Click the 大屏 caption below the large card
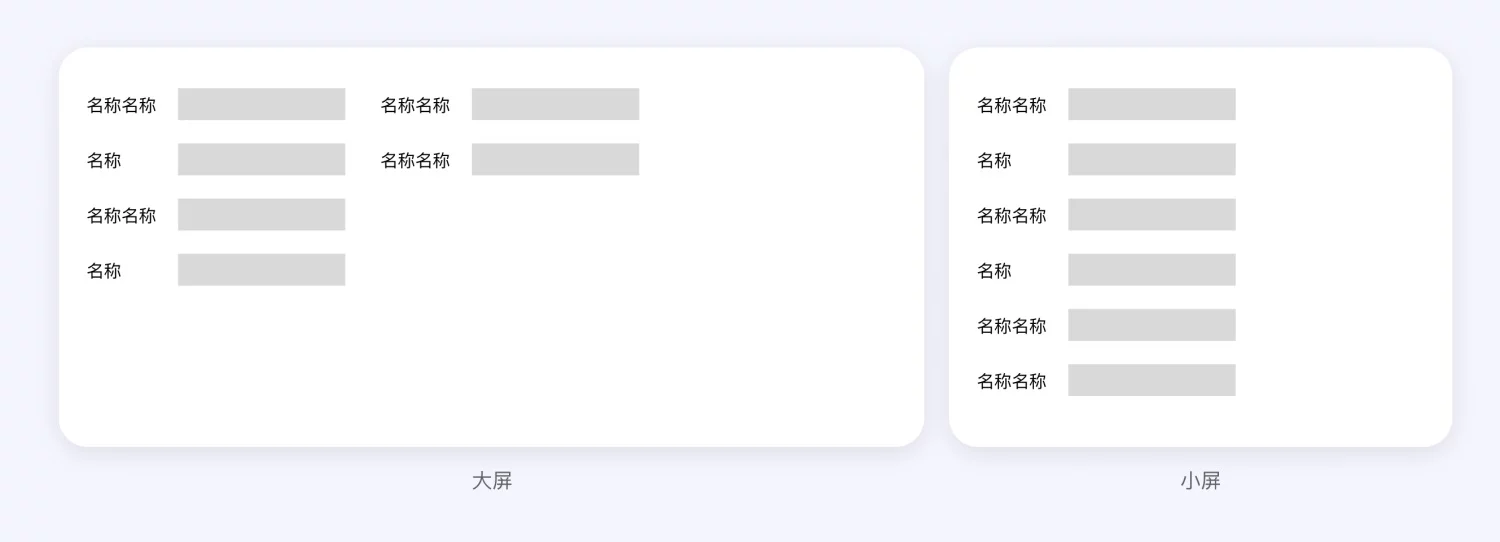1500x542 pixels. (x=492, y=481)
